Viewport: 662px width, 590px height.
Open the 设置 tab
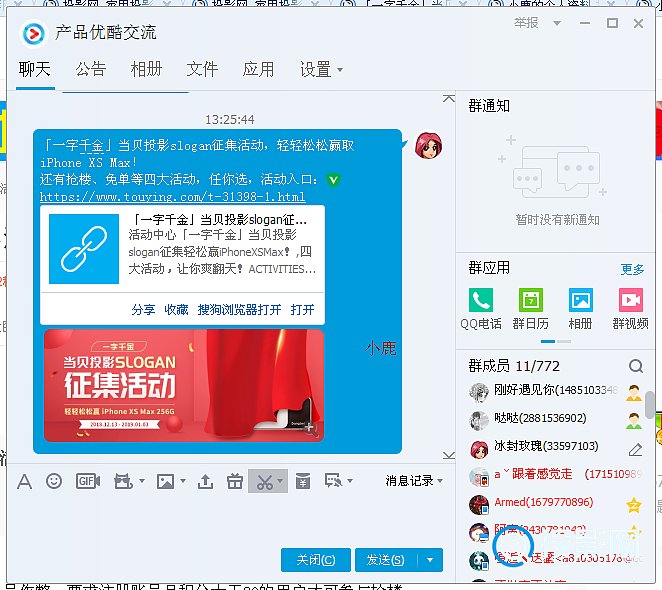point(315,69)
